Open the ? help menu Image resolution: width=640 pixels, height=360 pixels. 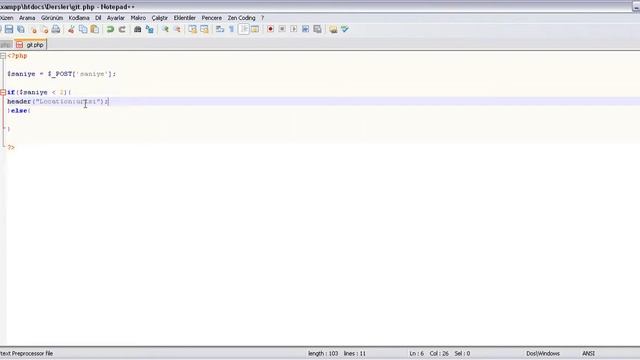(262, 18)
